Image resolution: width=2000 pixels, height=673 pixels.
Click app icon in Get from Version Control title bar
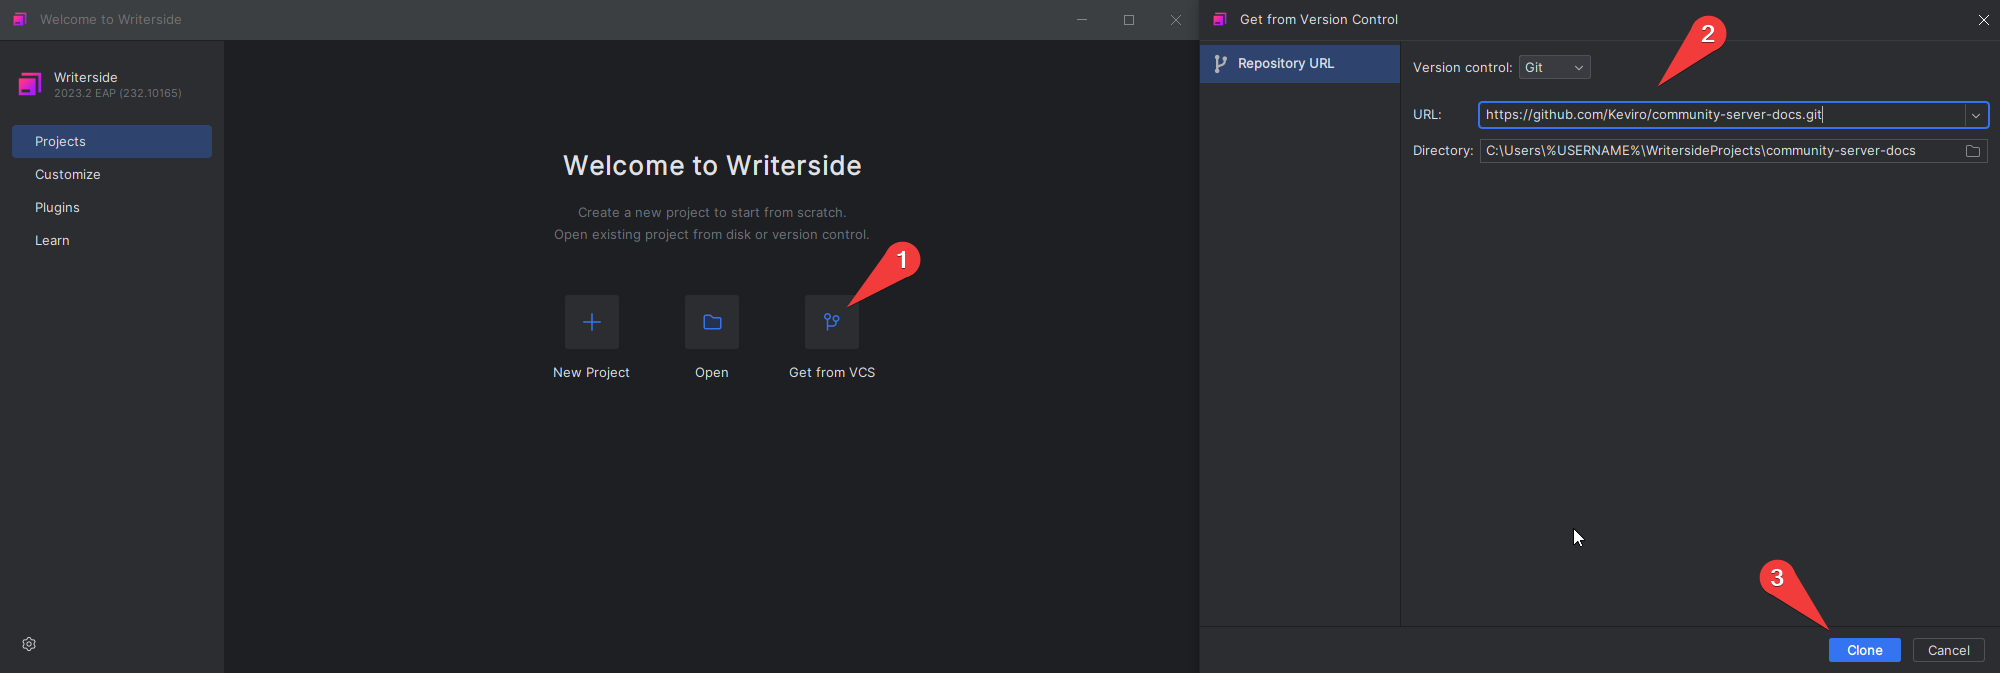(1219, 19)
